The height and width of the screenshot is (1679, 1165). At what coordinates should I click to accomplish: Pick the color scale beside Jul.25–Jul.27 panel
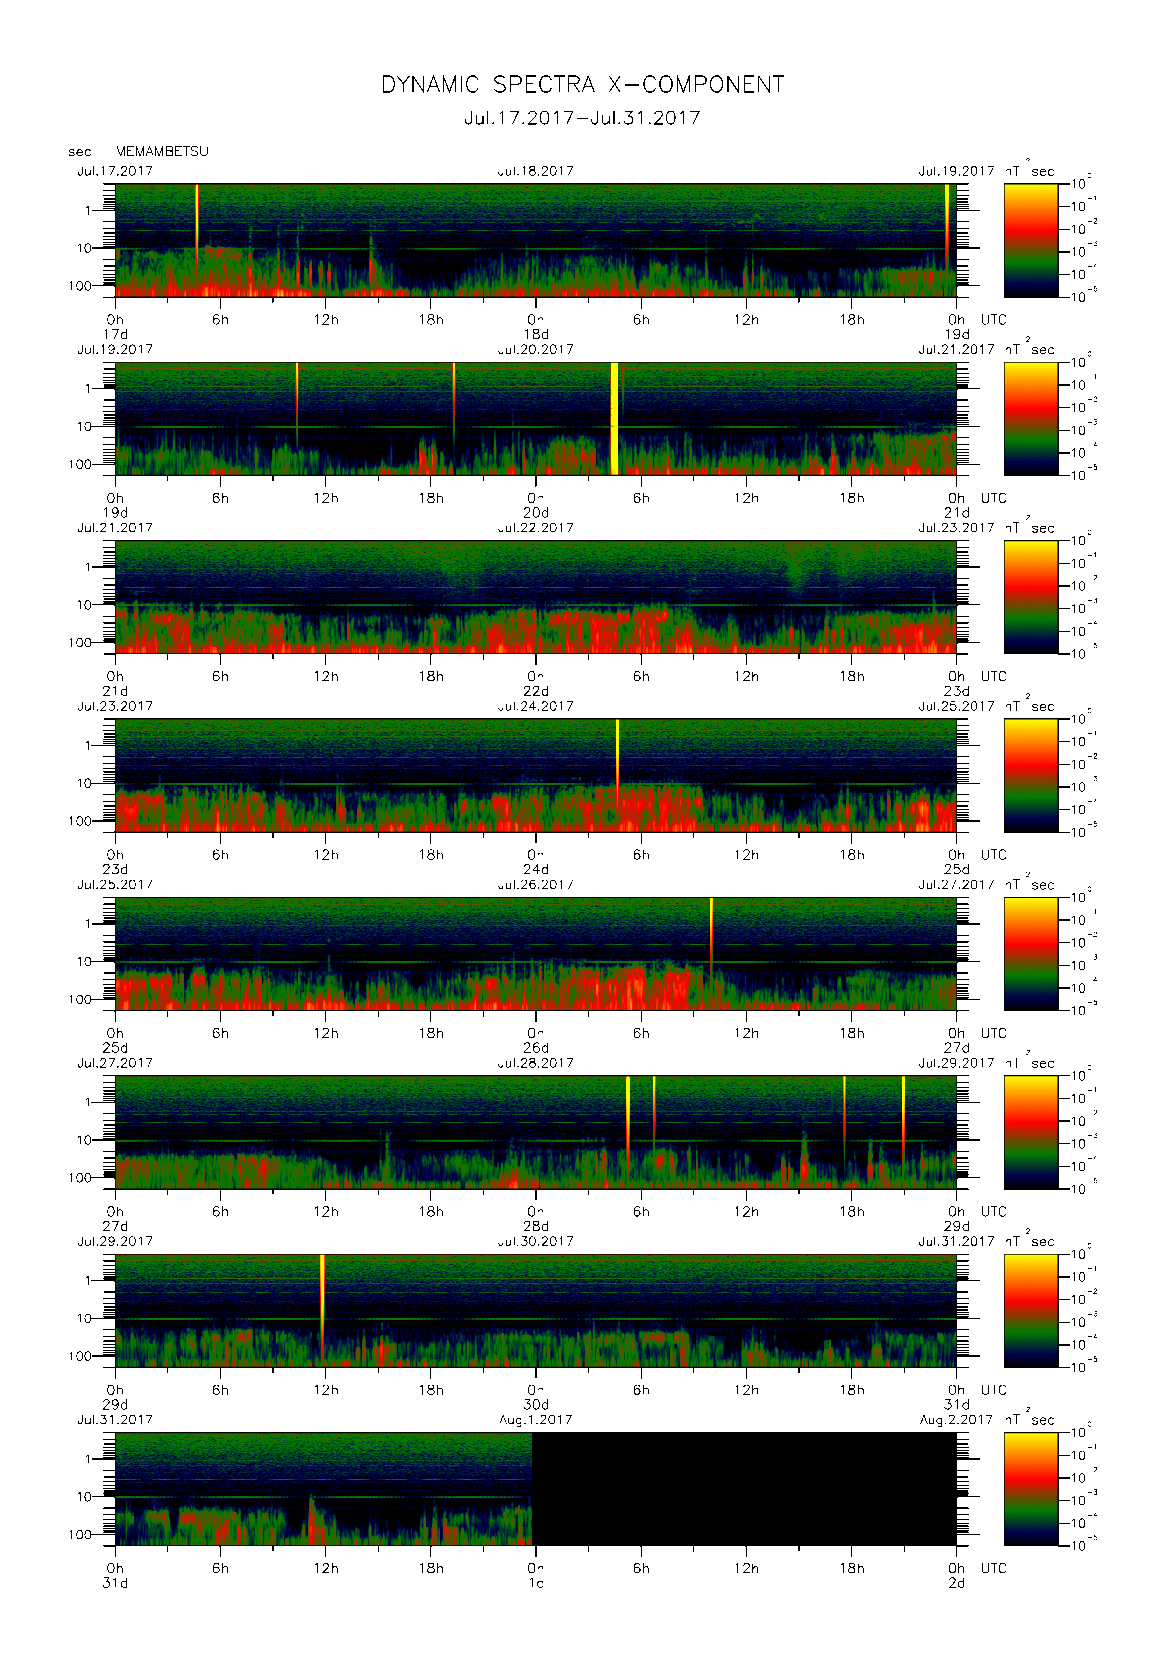pos(1031,954)
